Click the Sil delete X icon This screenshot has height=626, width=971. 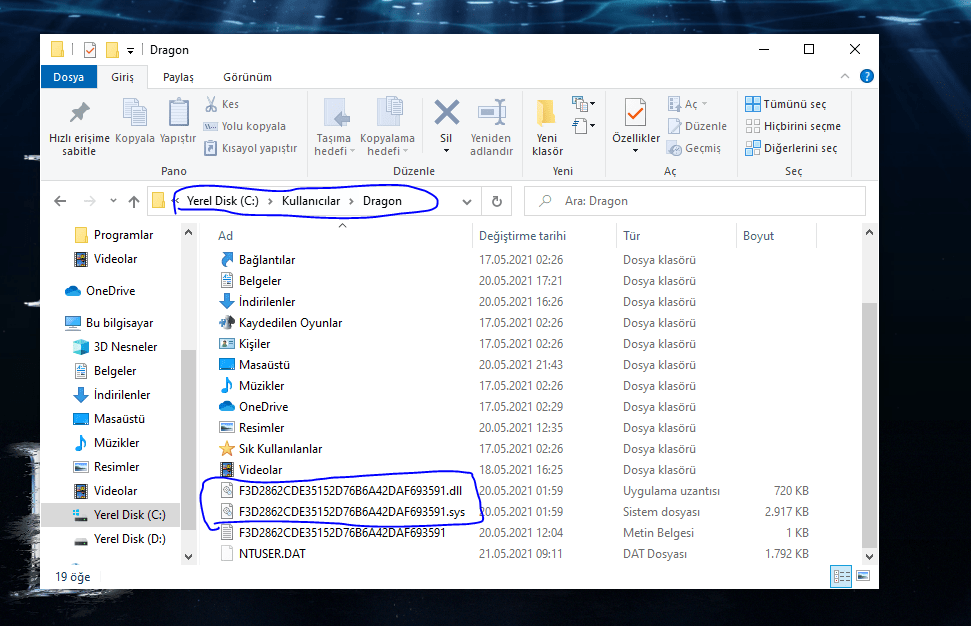coord(446,113)
